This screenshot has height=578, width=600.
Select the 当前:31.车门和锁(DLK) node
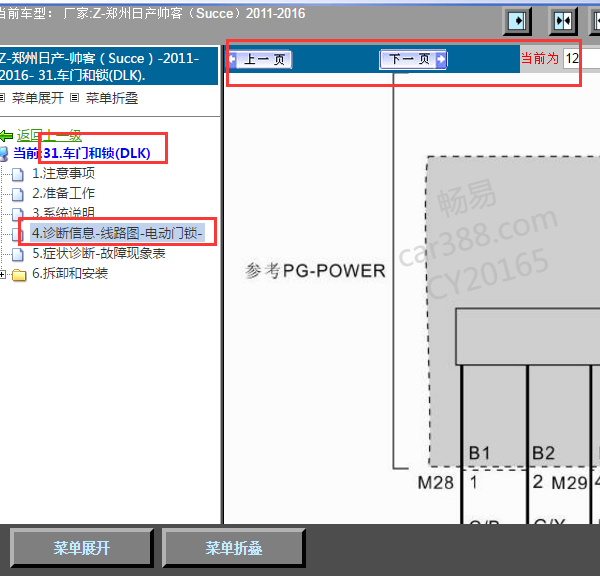[82, 153]
